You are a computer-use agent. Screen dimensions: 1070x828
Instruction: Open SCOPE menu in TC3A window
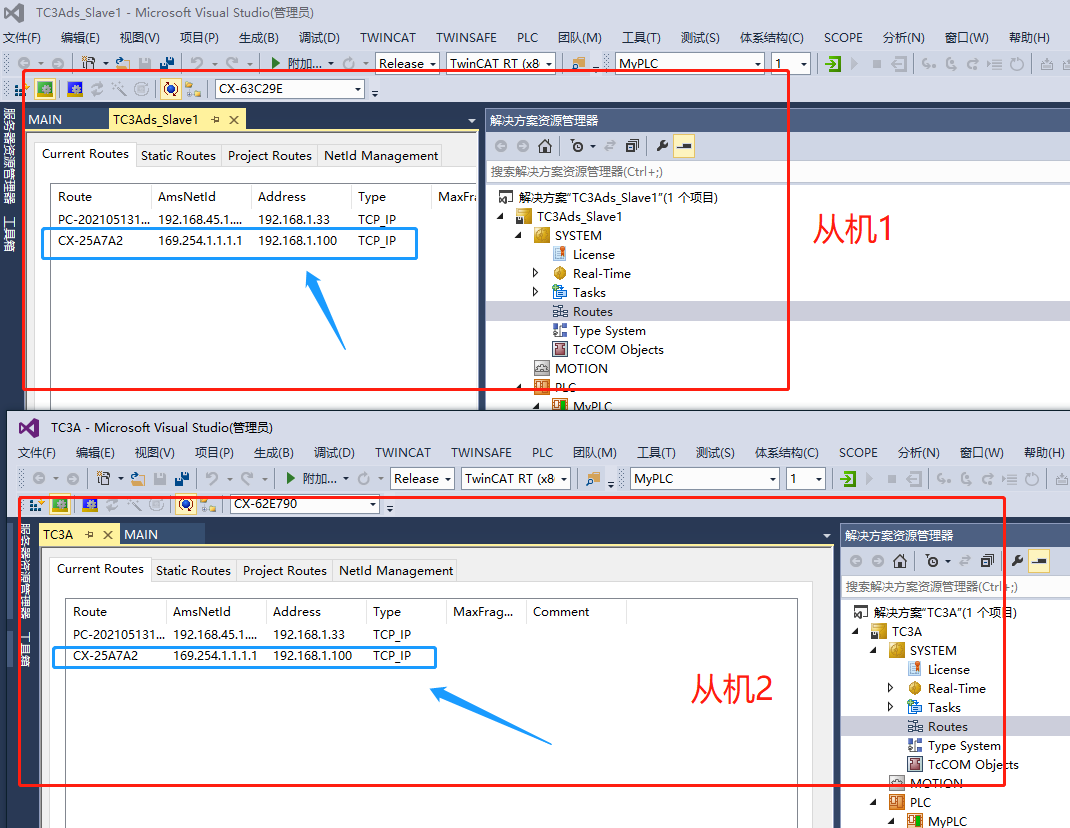coord(858,453)
